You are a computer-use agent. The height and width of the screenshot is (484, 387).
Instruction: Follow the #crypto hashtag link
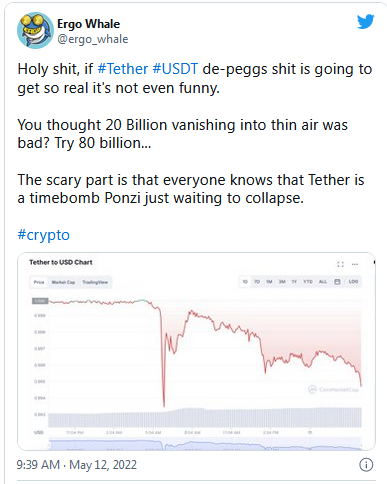tap(43, 235)
